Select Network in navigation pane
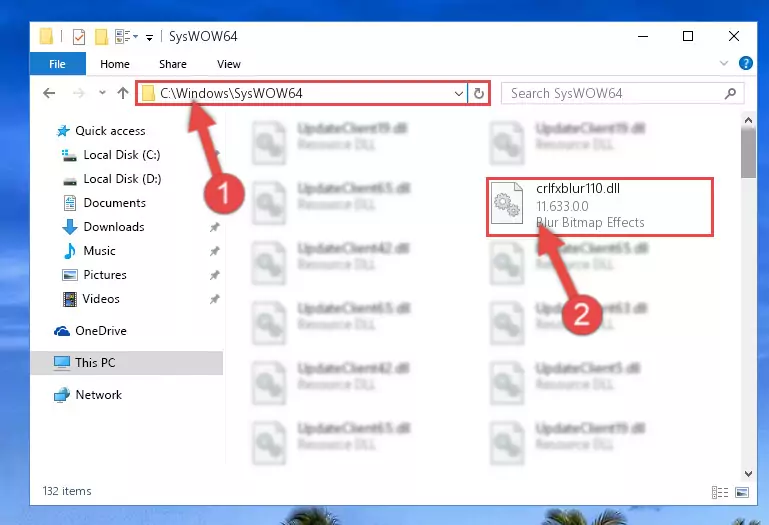This screenshot has width=769, height=525. [x=98, y=395]
